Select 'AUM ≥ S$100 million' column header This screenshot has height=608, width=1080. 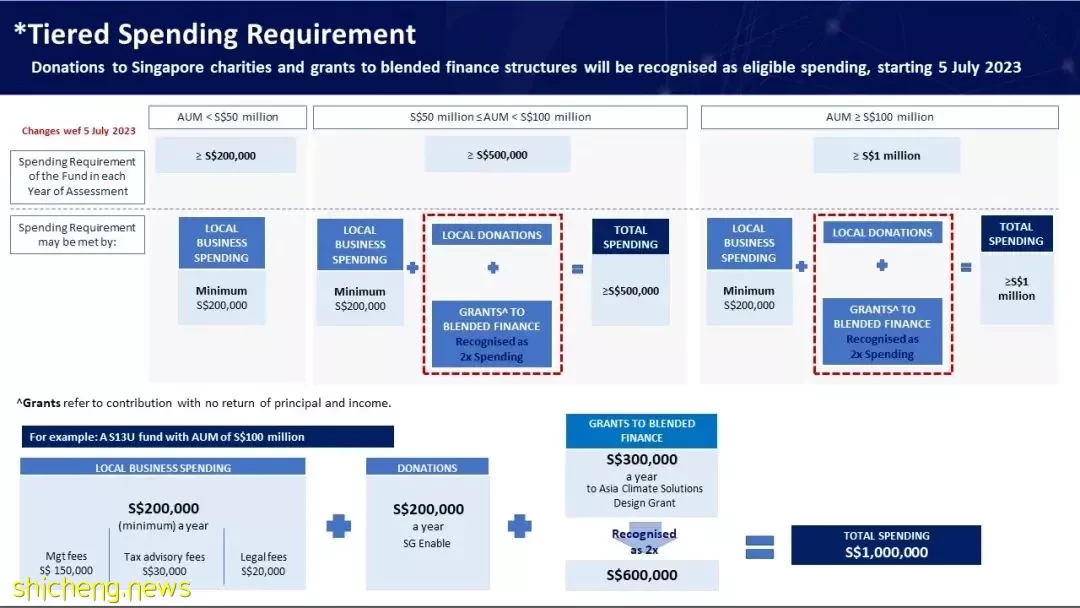880,117
